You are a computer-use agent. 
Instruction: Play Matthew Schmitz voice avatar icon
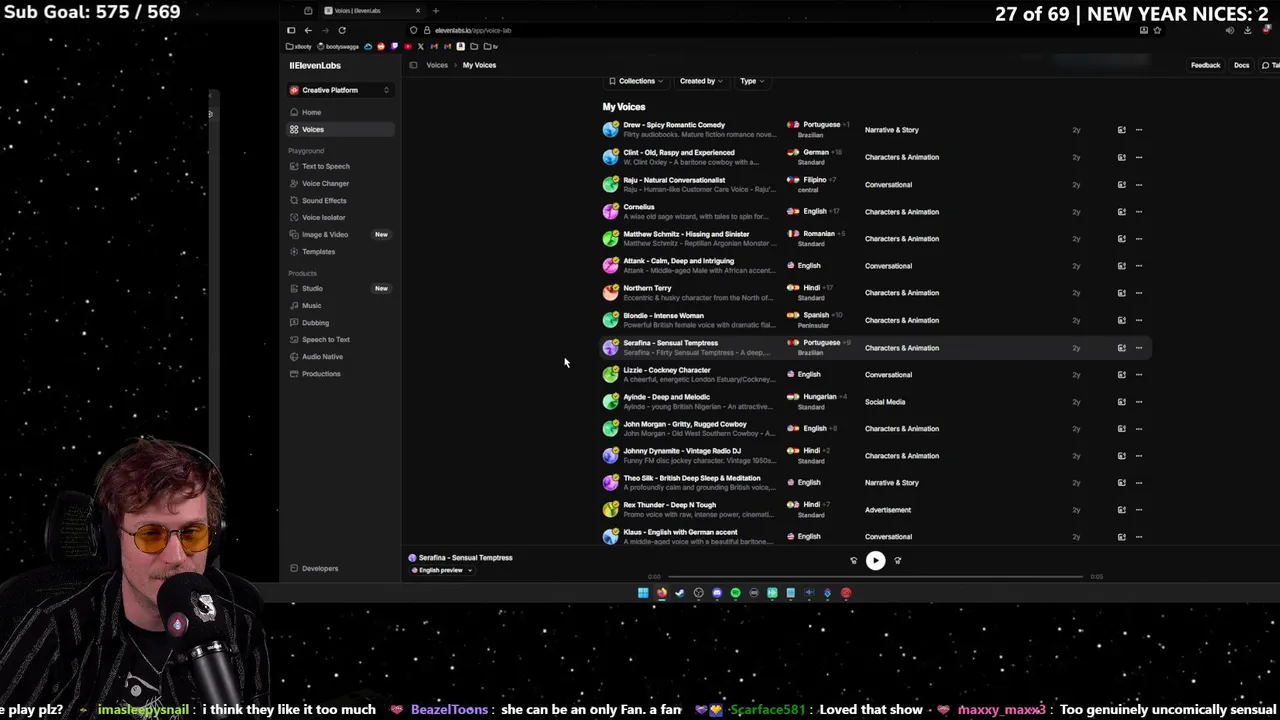click(610, 238)
